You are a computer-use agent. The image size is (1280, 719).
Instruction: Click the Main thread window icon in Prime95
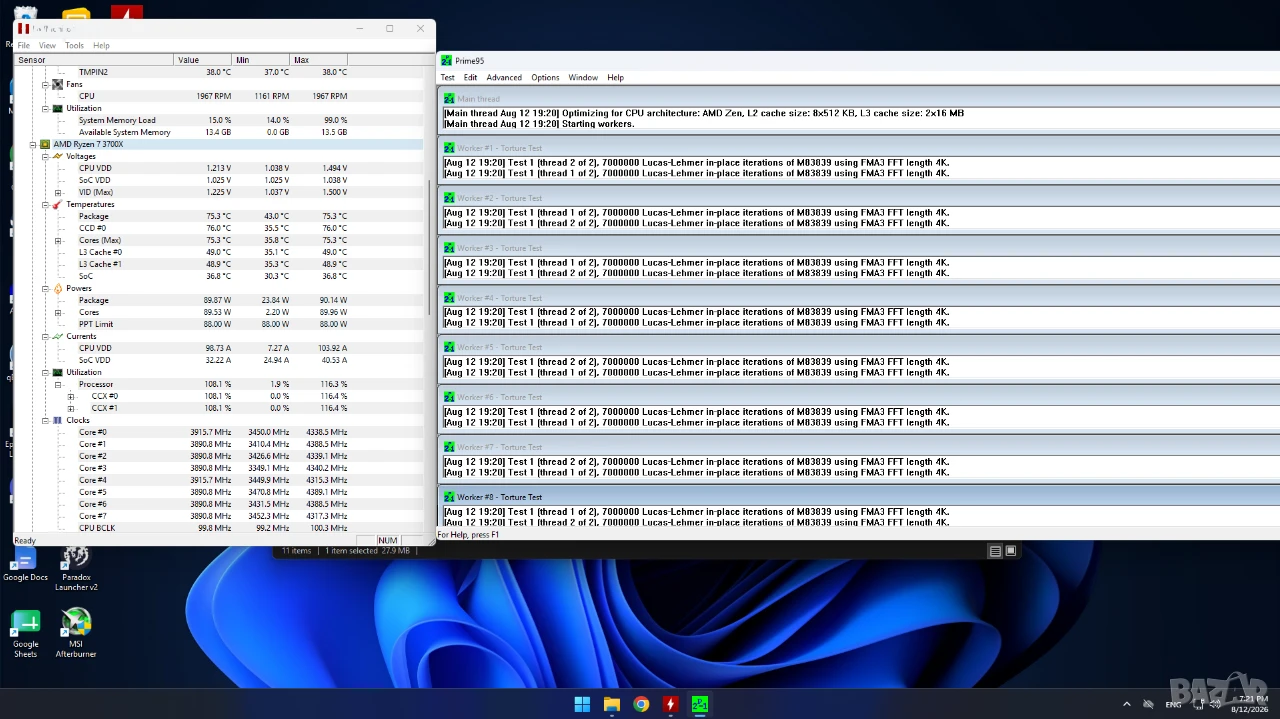(x=449, y=98)
